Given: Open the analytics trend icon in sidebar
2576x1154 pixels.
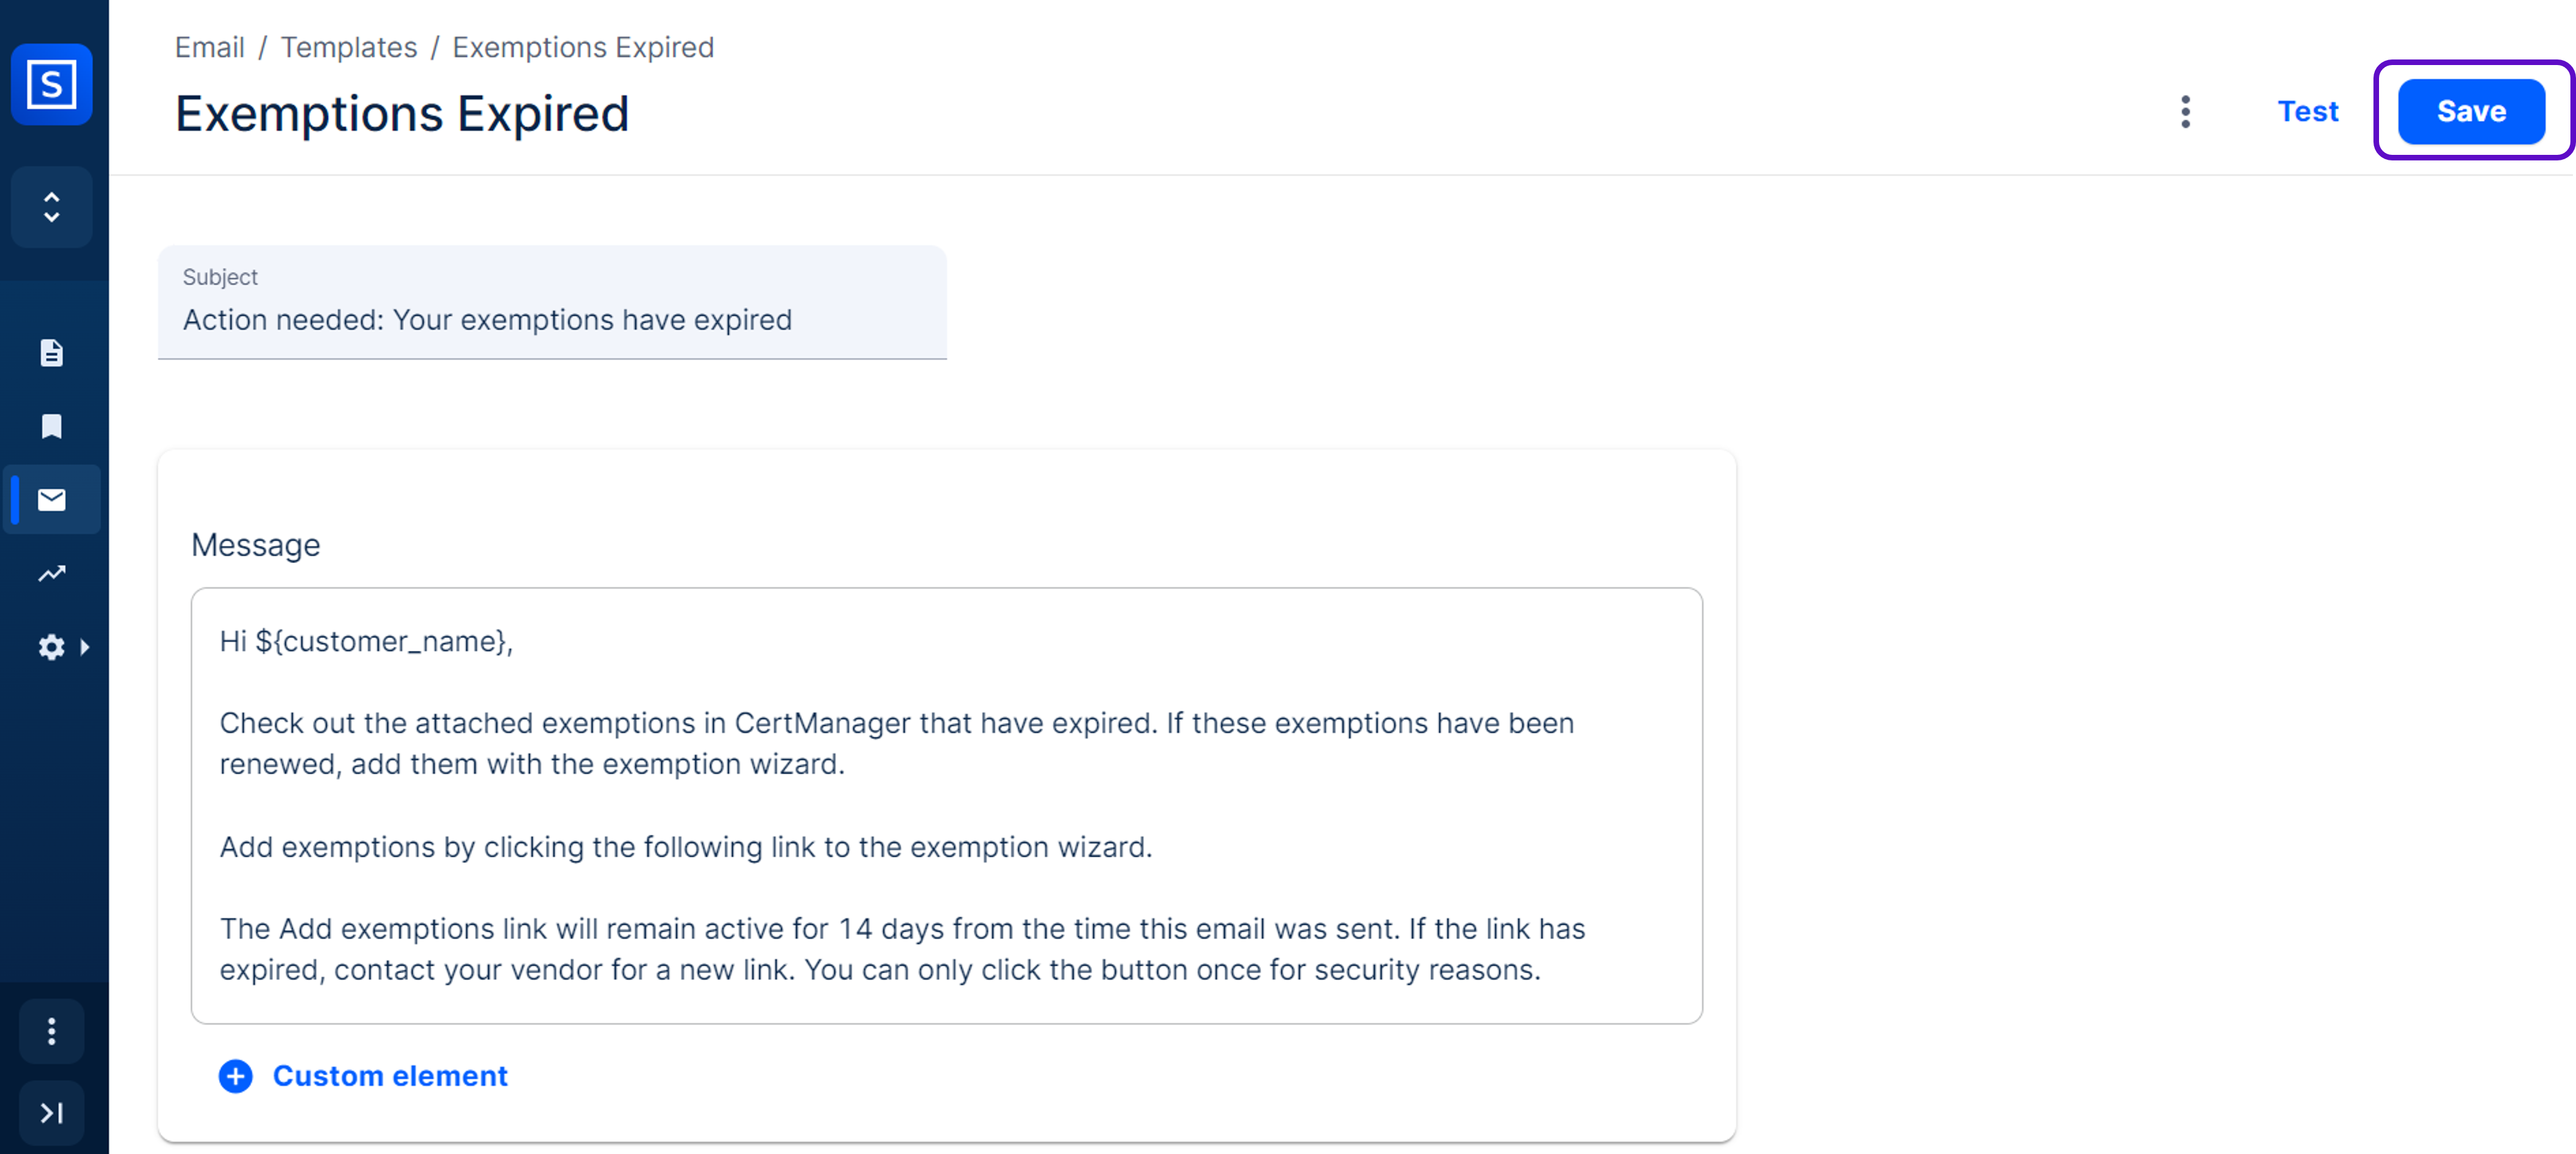Looking at the screenshot, I should [52, 573].
